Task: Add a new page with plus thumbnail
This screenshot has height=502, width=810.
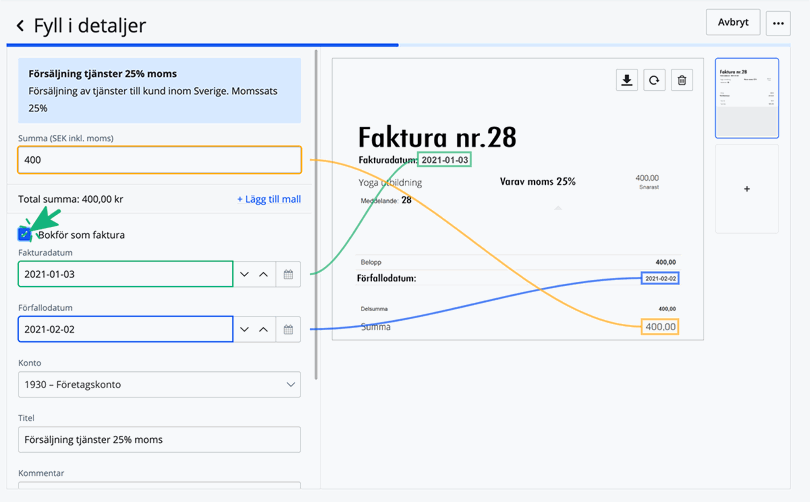Action: pyautogui.click(x=746, y=189)
